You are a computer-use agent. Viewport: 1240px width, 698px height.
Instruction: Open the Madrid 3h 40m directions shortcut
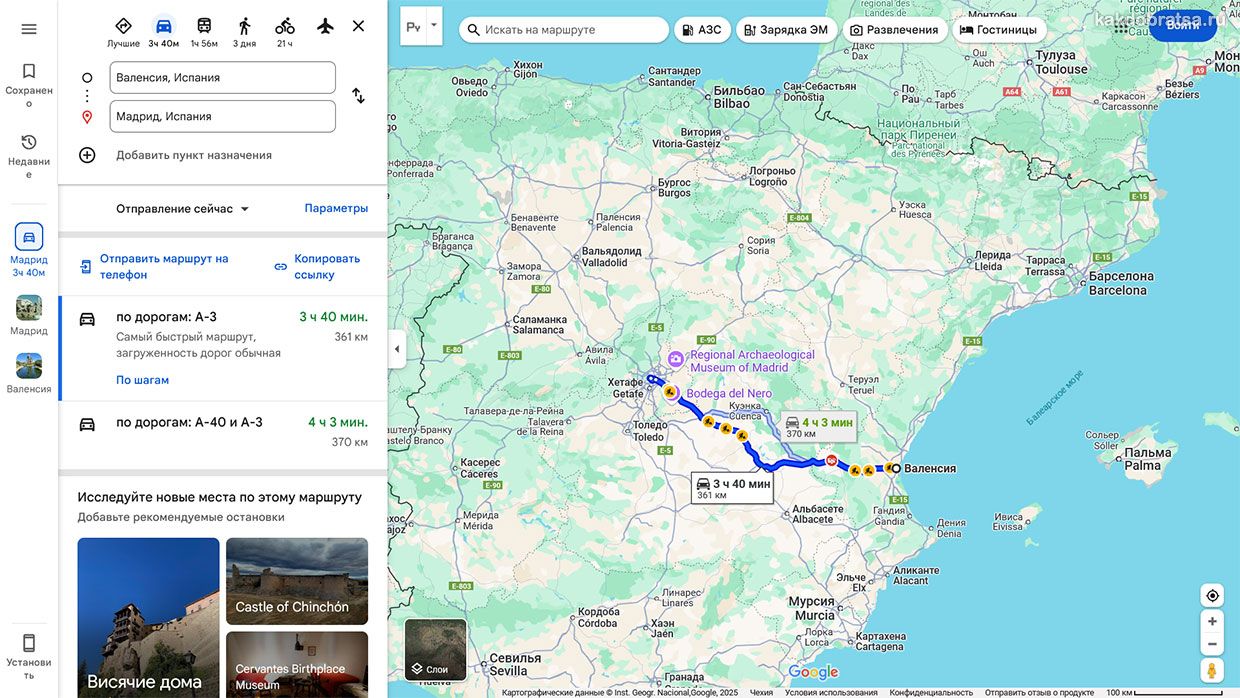pyautogui.click(x=29, y=250)
